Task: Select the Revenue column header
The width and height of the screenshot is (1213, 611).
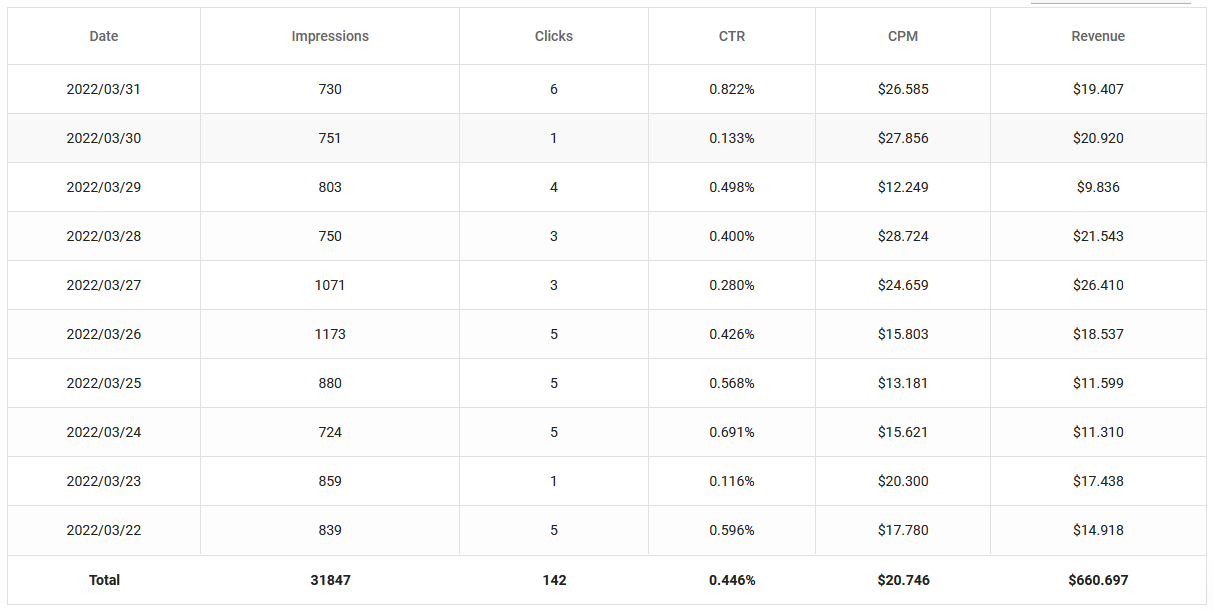Action: pyautogui.click(x=1098, y=36)
